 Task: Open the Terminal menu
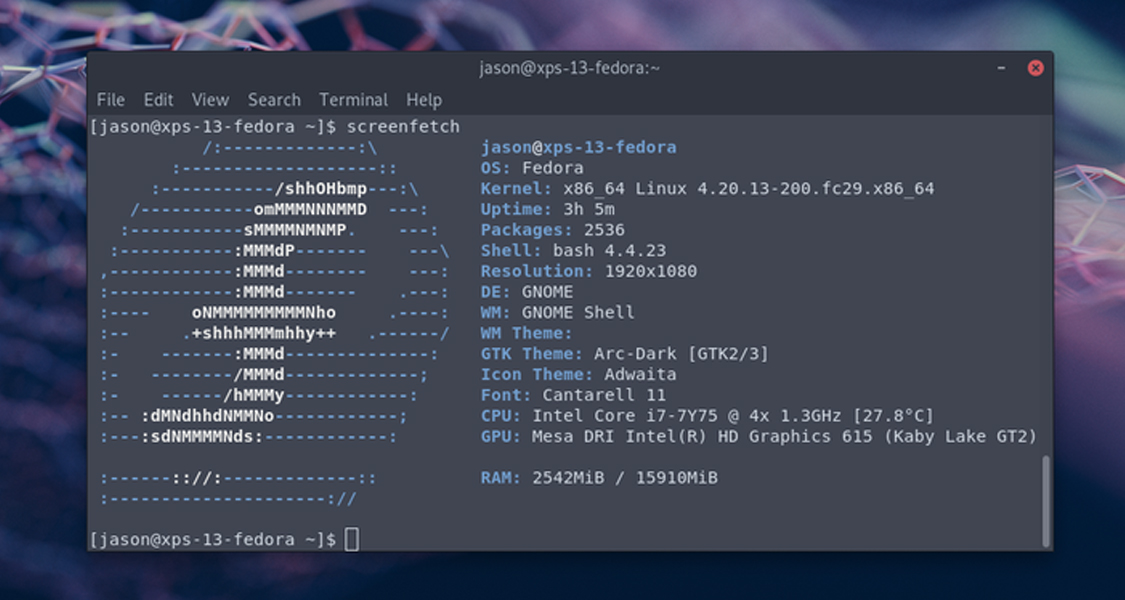pos(353,99)
